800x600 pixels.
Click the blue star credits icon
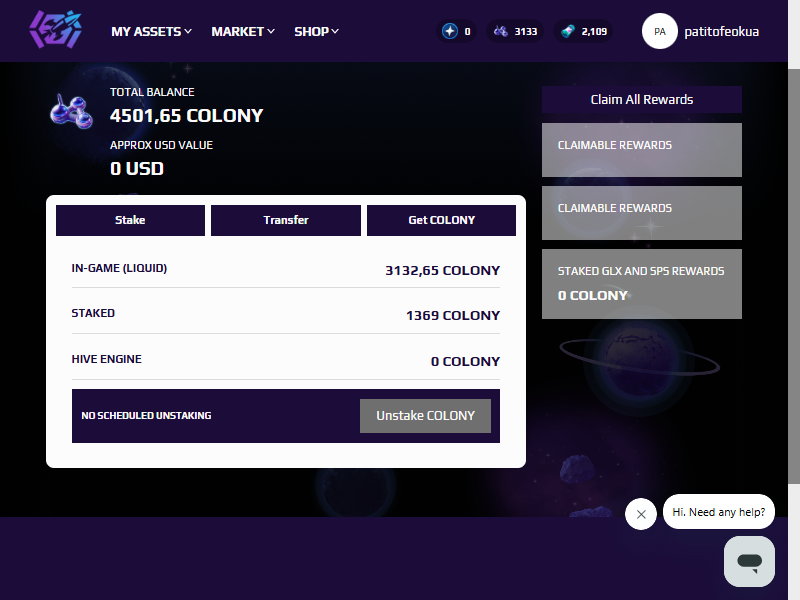449,32
